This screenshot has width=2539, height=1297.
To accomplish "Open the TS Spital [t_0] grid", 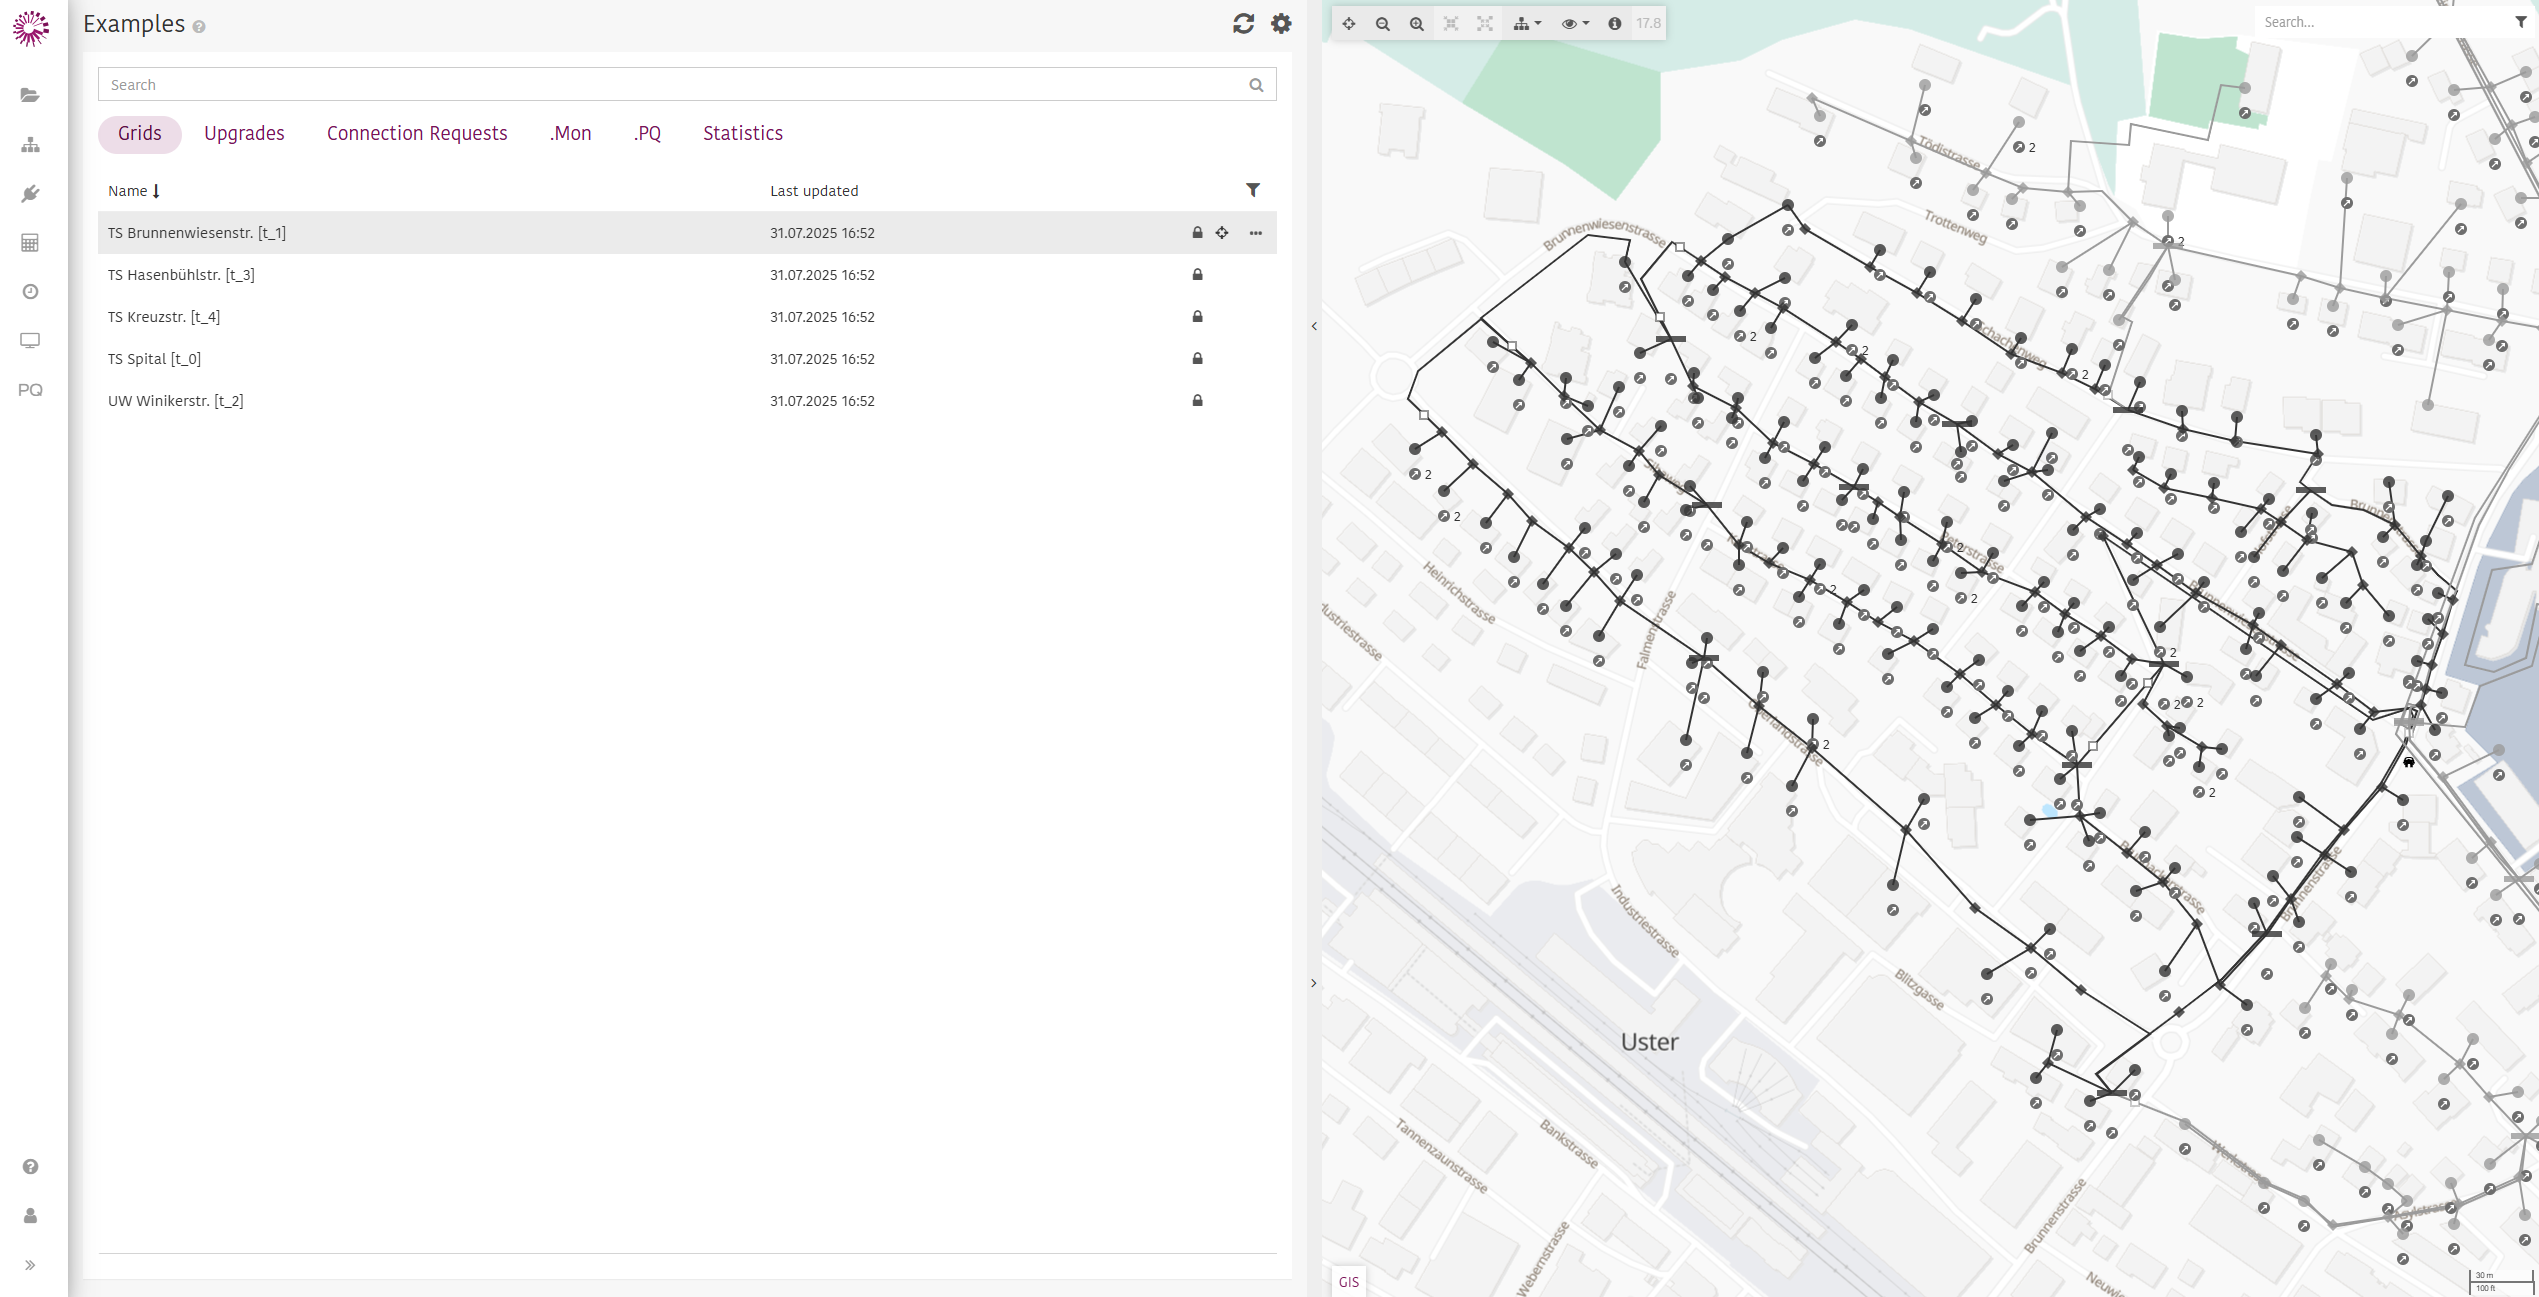I will (687, 359).
